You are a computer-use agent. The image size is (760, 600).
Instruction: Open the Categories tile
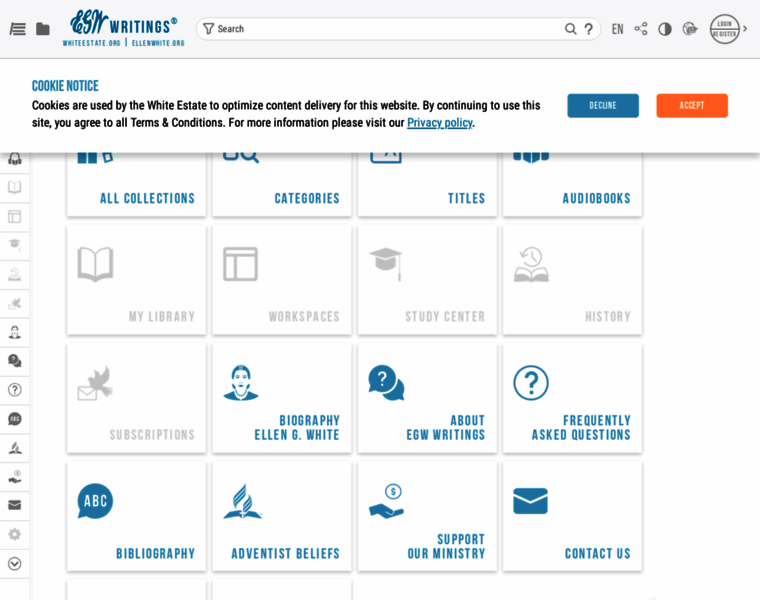click(x=282, y=184)
